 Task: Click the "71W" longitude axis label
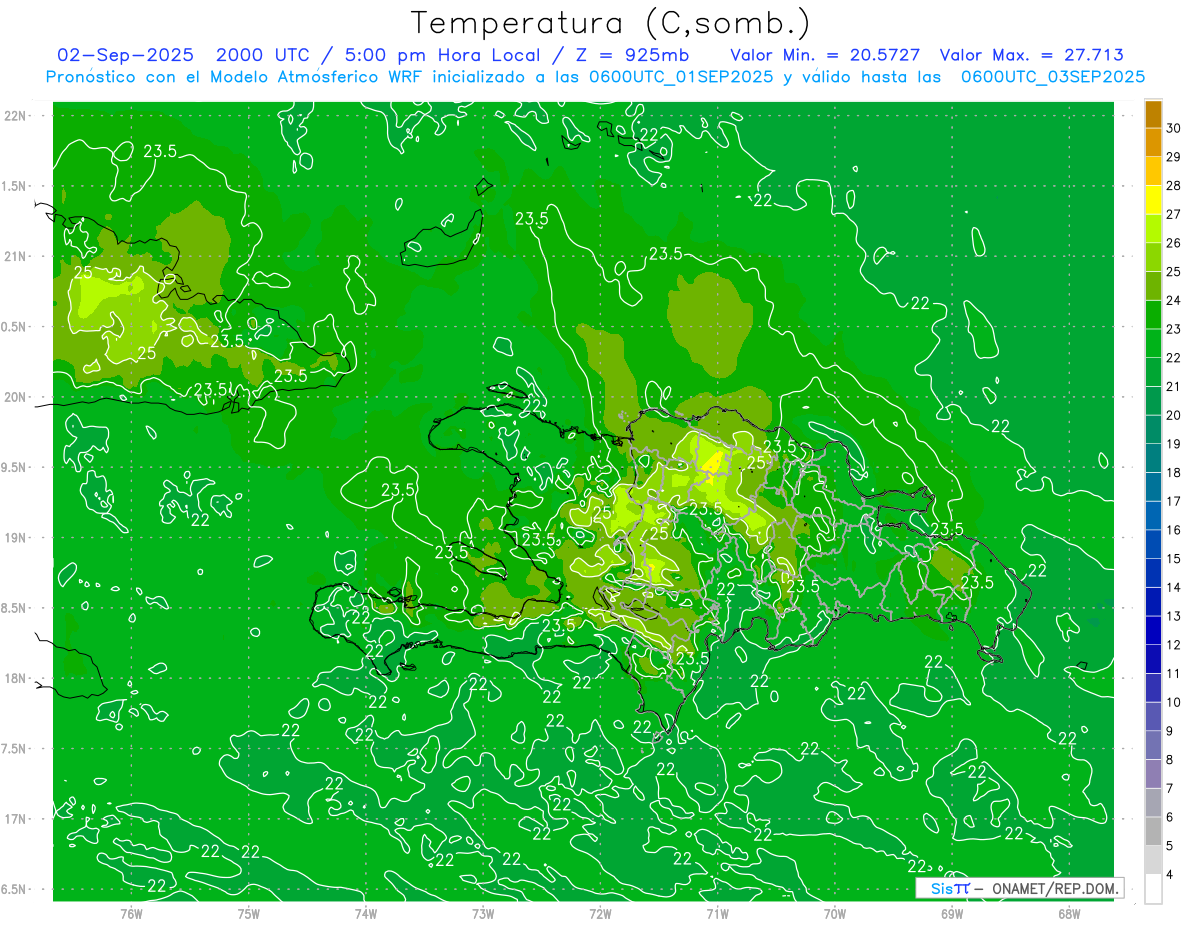717,914
